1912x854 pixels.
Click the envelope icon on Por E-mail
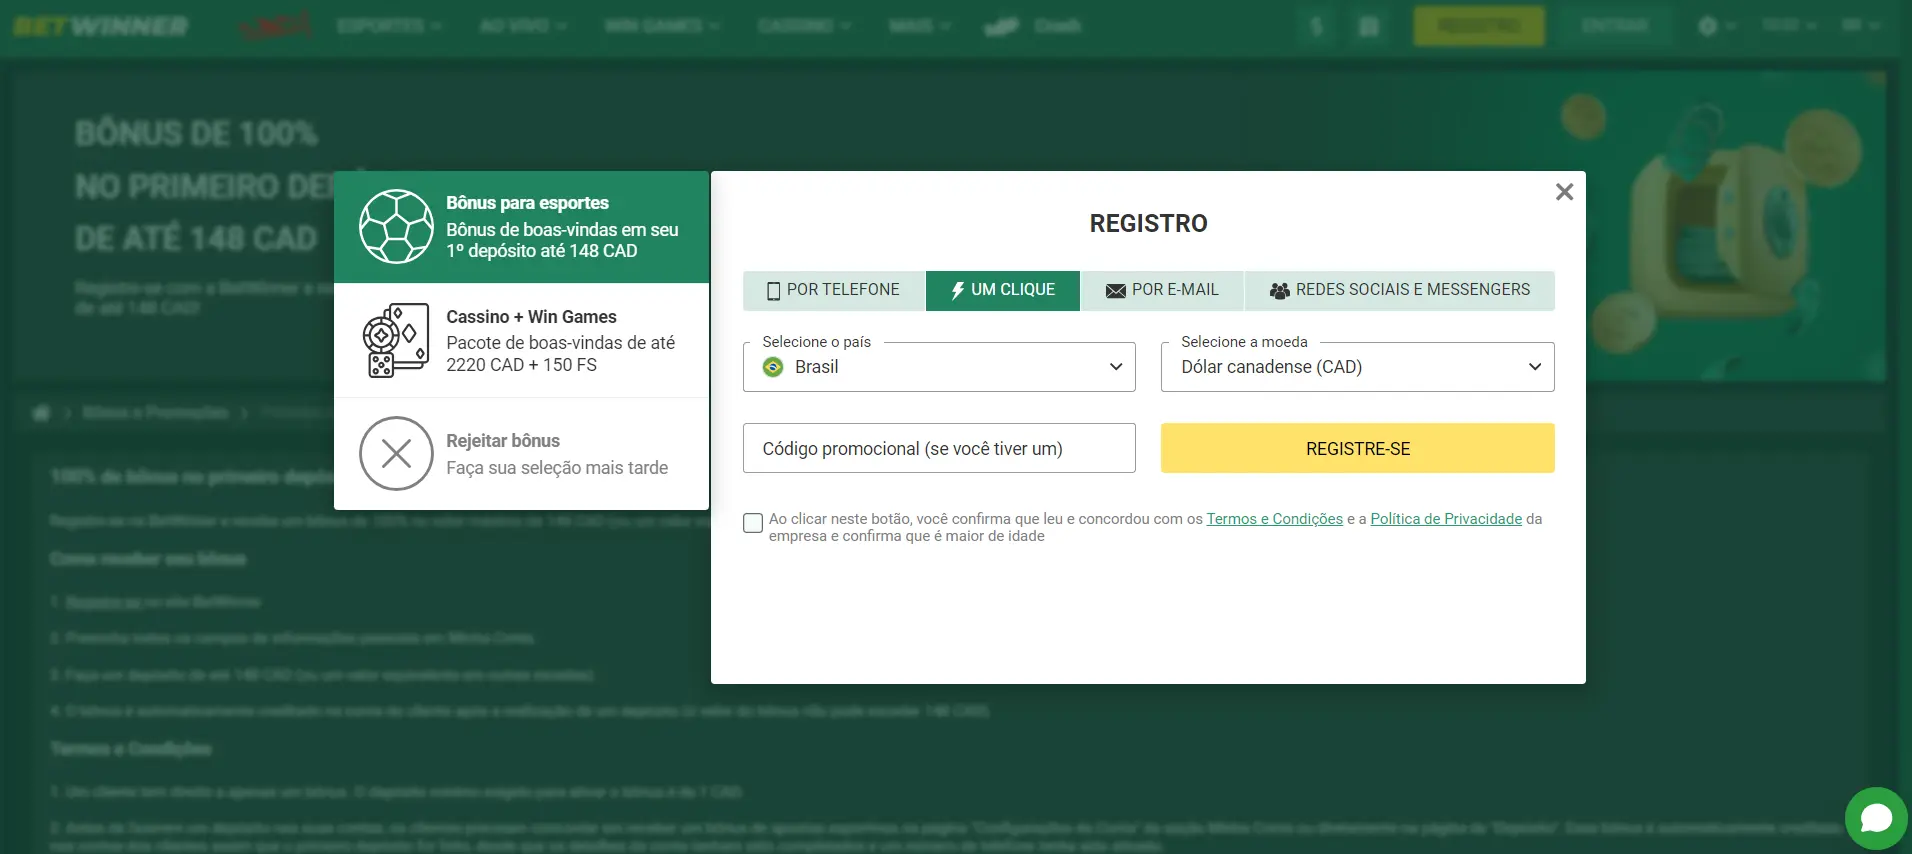(x=1116, y=291)
